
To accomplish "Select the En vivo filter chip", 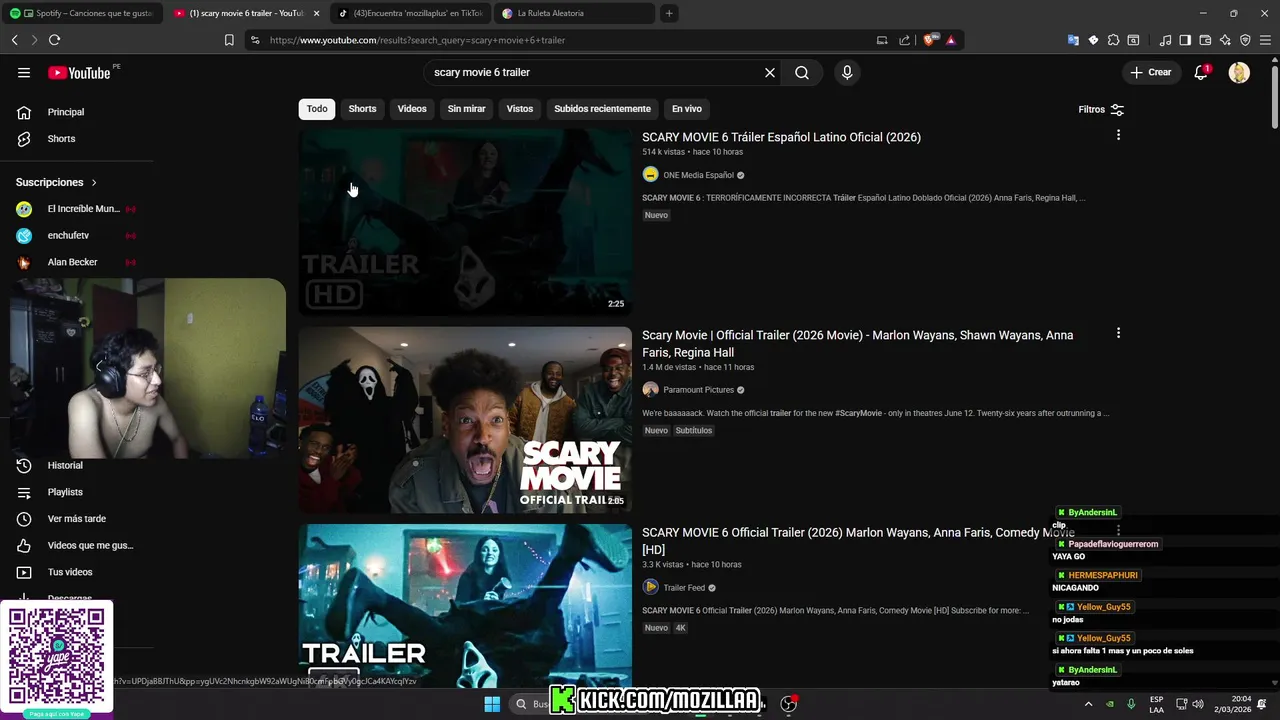I will click(686, 109).
